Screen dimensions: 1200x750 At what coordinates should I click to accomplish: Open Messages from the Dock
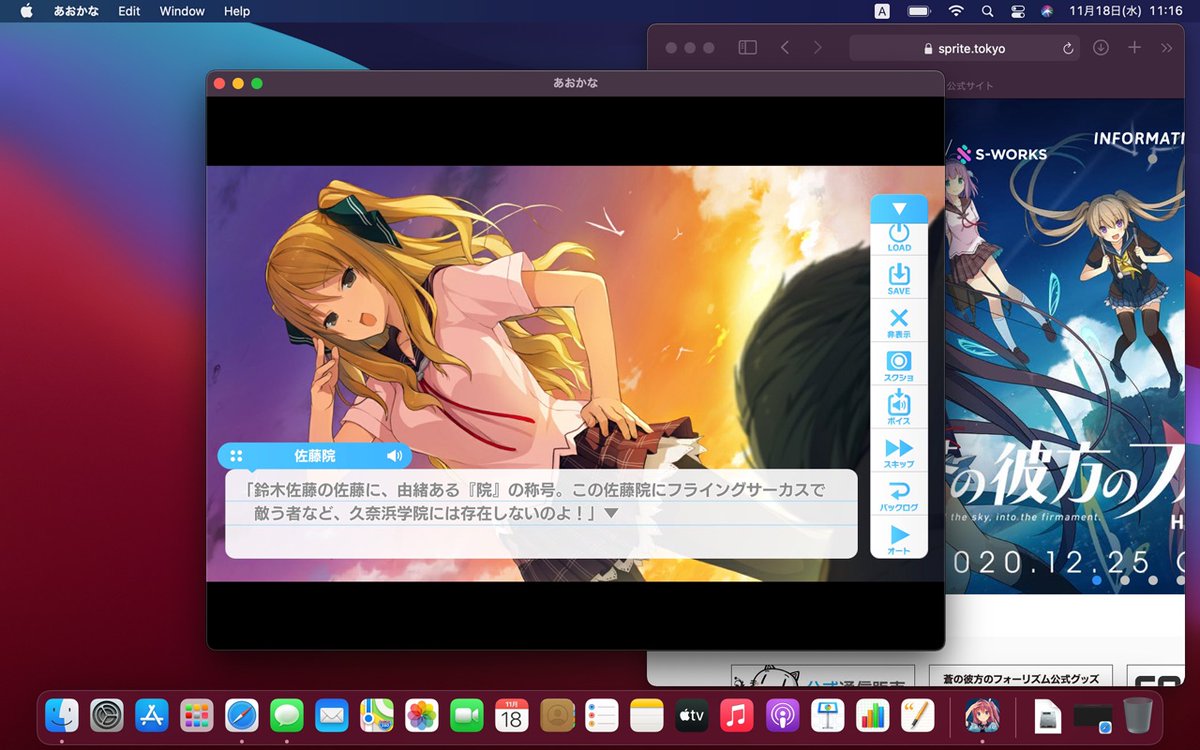(287, 715)
